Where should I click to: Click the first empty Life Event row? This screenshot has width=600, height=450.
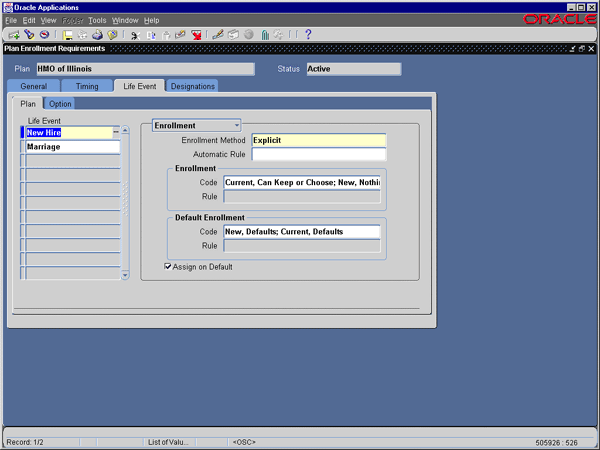(73, 161)
